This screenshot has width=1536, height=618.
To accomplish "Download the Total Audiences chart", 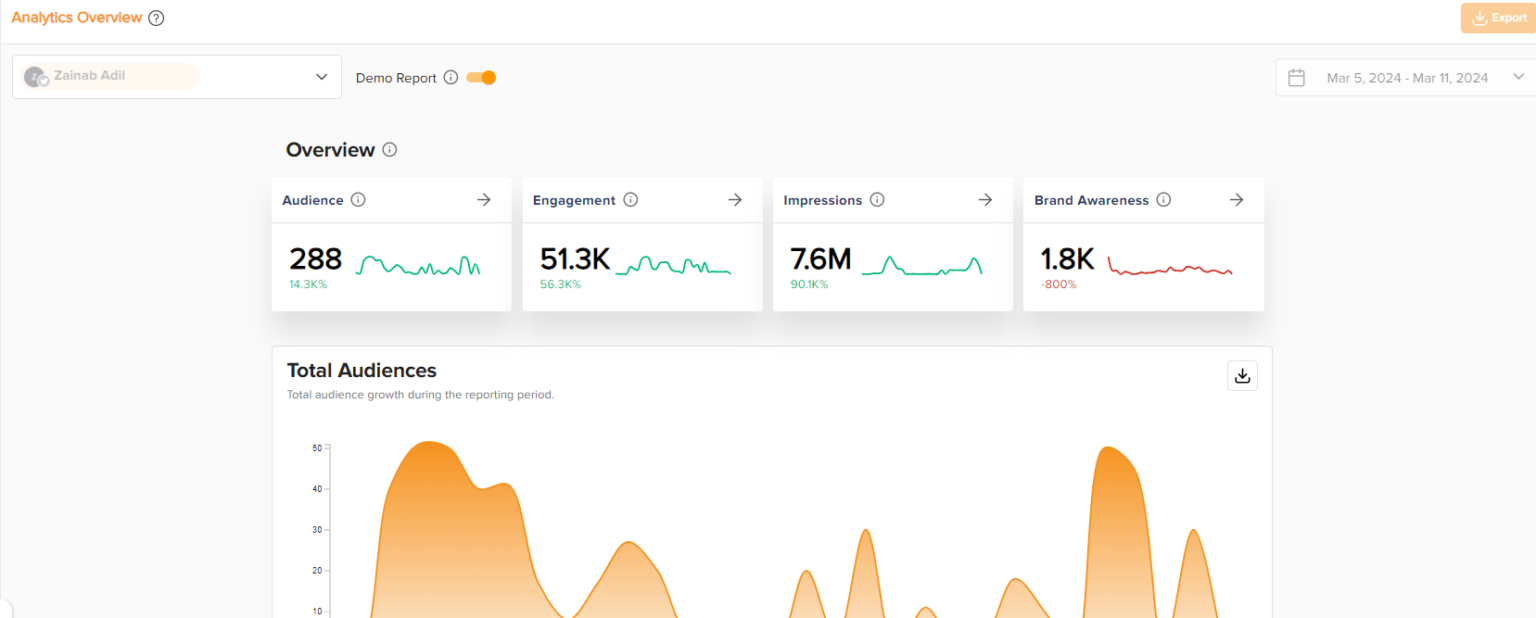I will (1242, 375).
